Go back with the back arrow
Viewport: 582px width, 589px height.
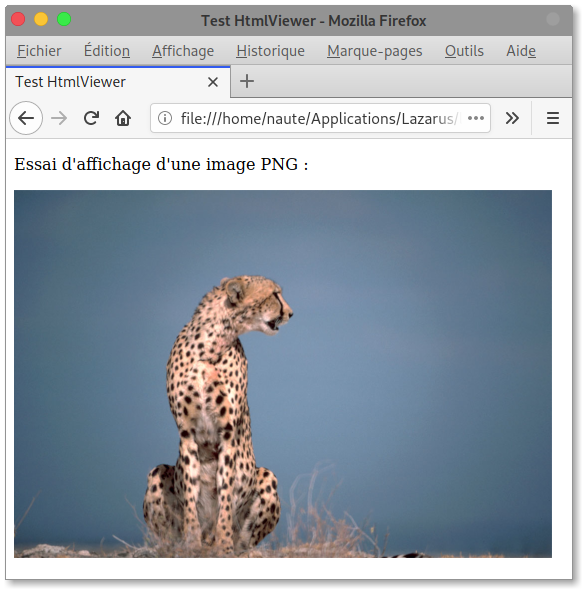click(26, 118)
